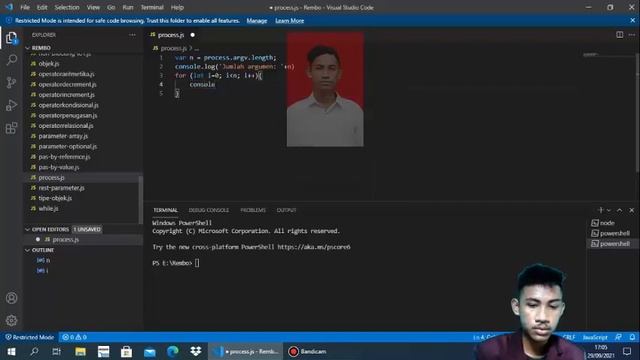Open operatorkondisional.js file

(69, 105)
